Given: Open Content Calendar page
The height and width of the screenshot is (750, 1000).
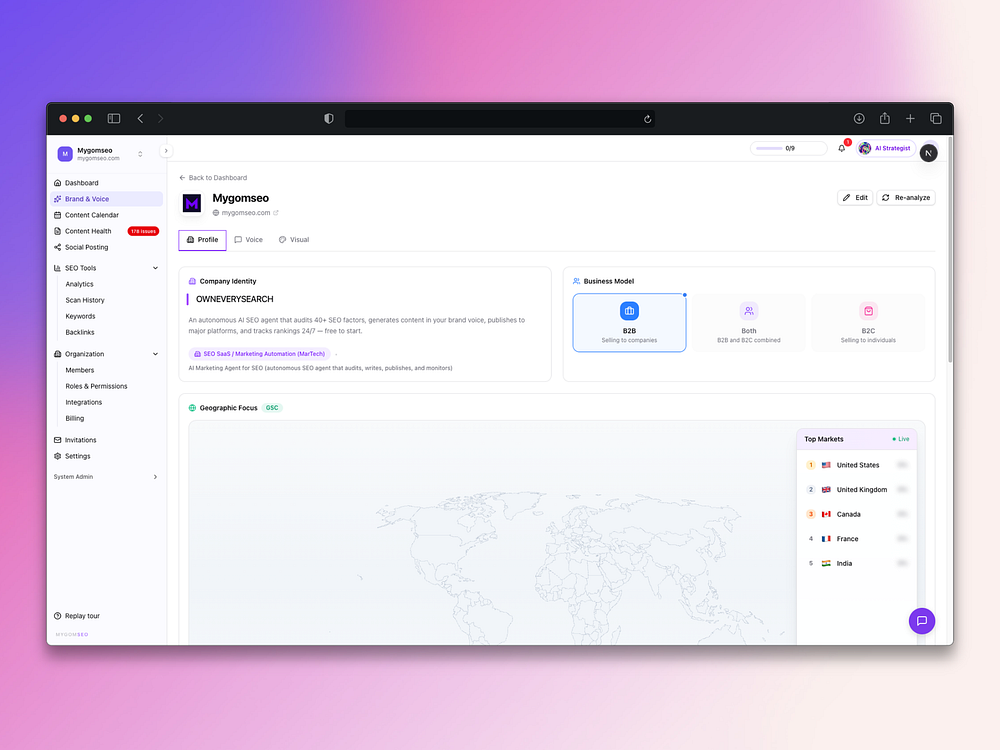Looking at the screenshot, I should tap(107, 215).
